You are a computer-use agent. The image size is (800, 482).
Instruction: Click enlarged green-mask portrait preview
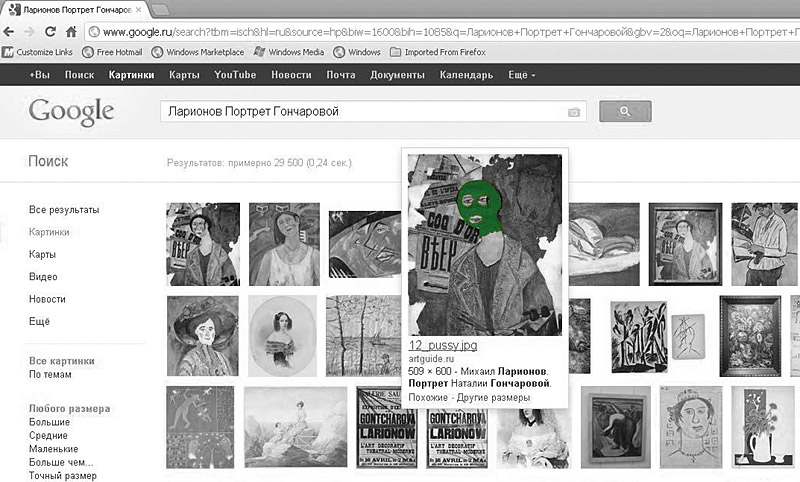(485, 245)
